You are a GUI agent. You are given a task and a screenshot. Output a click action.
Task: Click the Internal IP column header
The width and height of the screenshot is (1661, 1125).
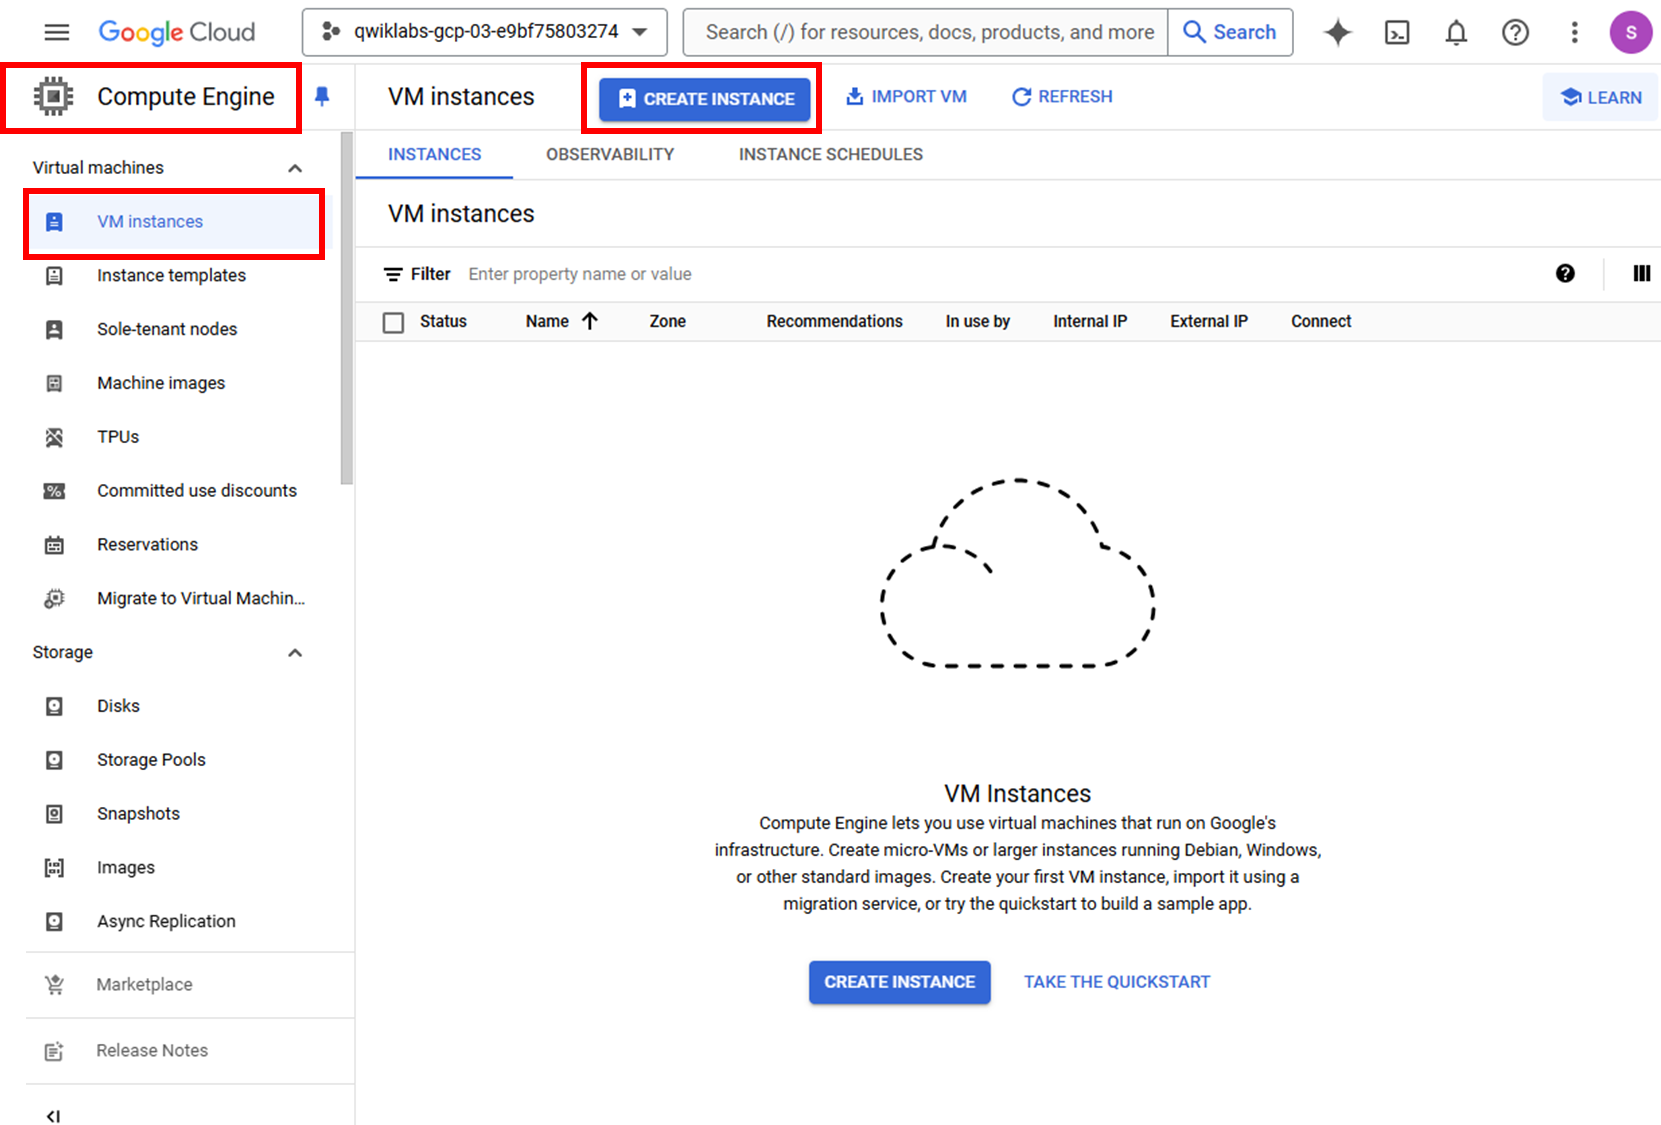coord(1089,321)
